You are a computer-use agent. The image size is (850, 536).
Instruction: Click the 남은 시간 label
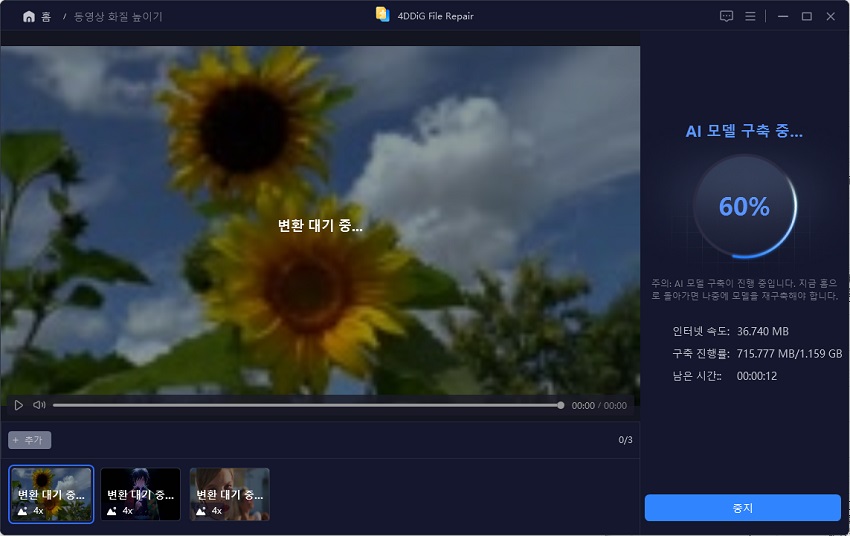(x=697, y=376)
